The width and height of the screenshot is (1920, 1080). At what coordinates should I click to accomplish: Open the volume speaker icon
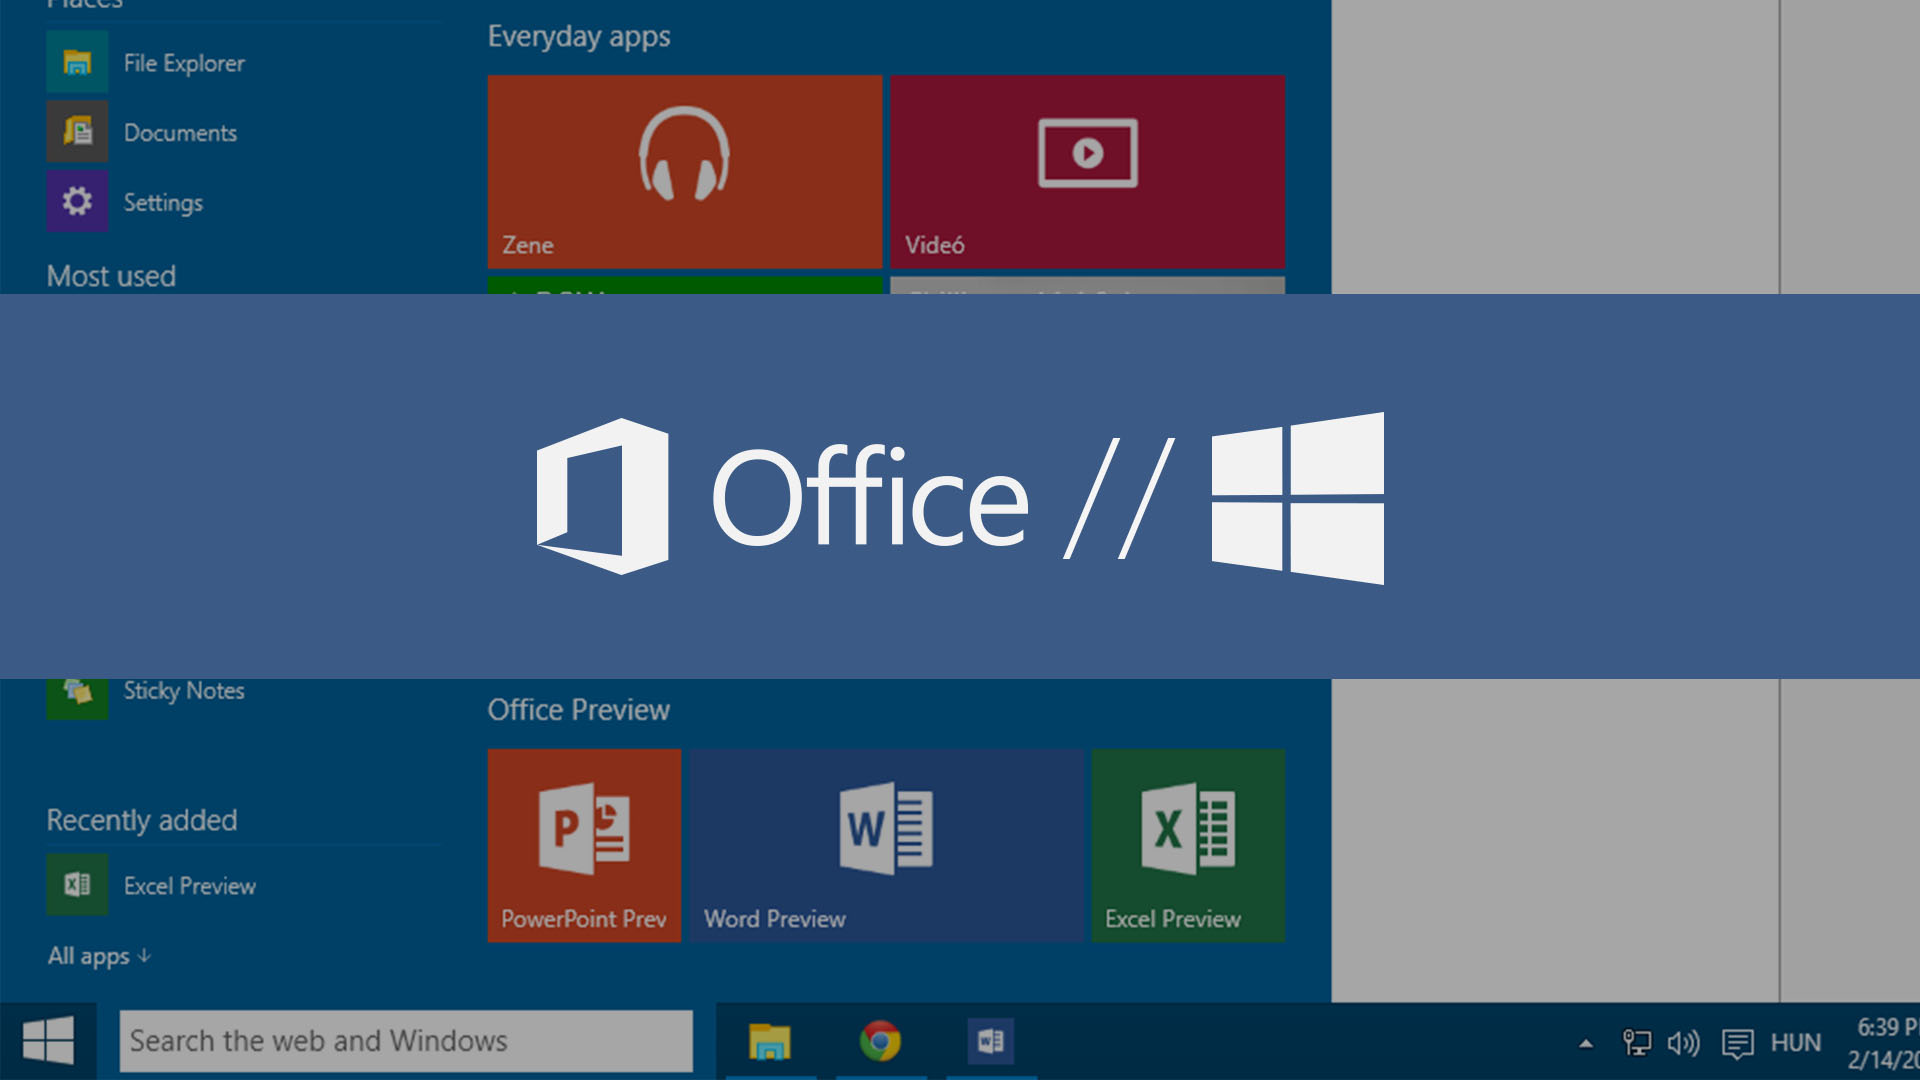pos(1684,1043)
